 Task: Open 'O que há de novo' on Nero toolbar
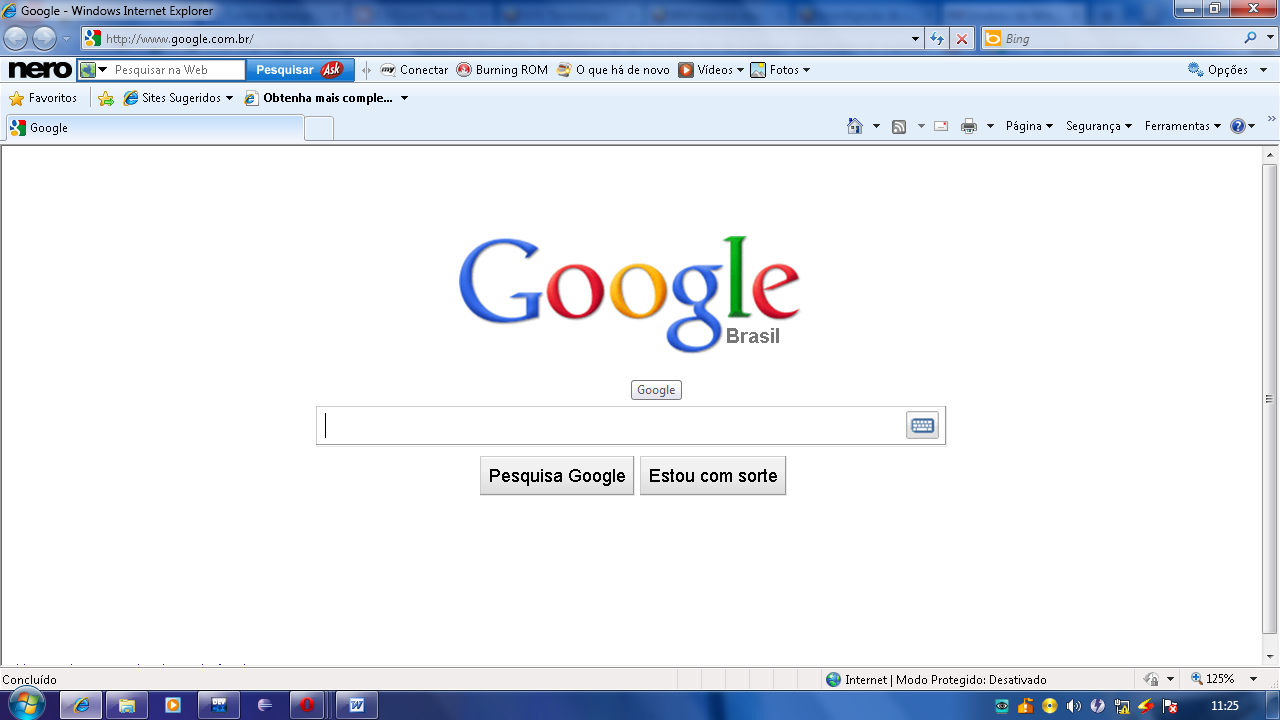[x=613, y=70]
